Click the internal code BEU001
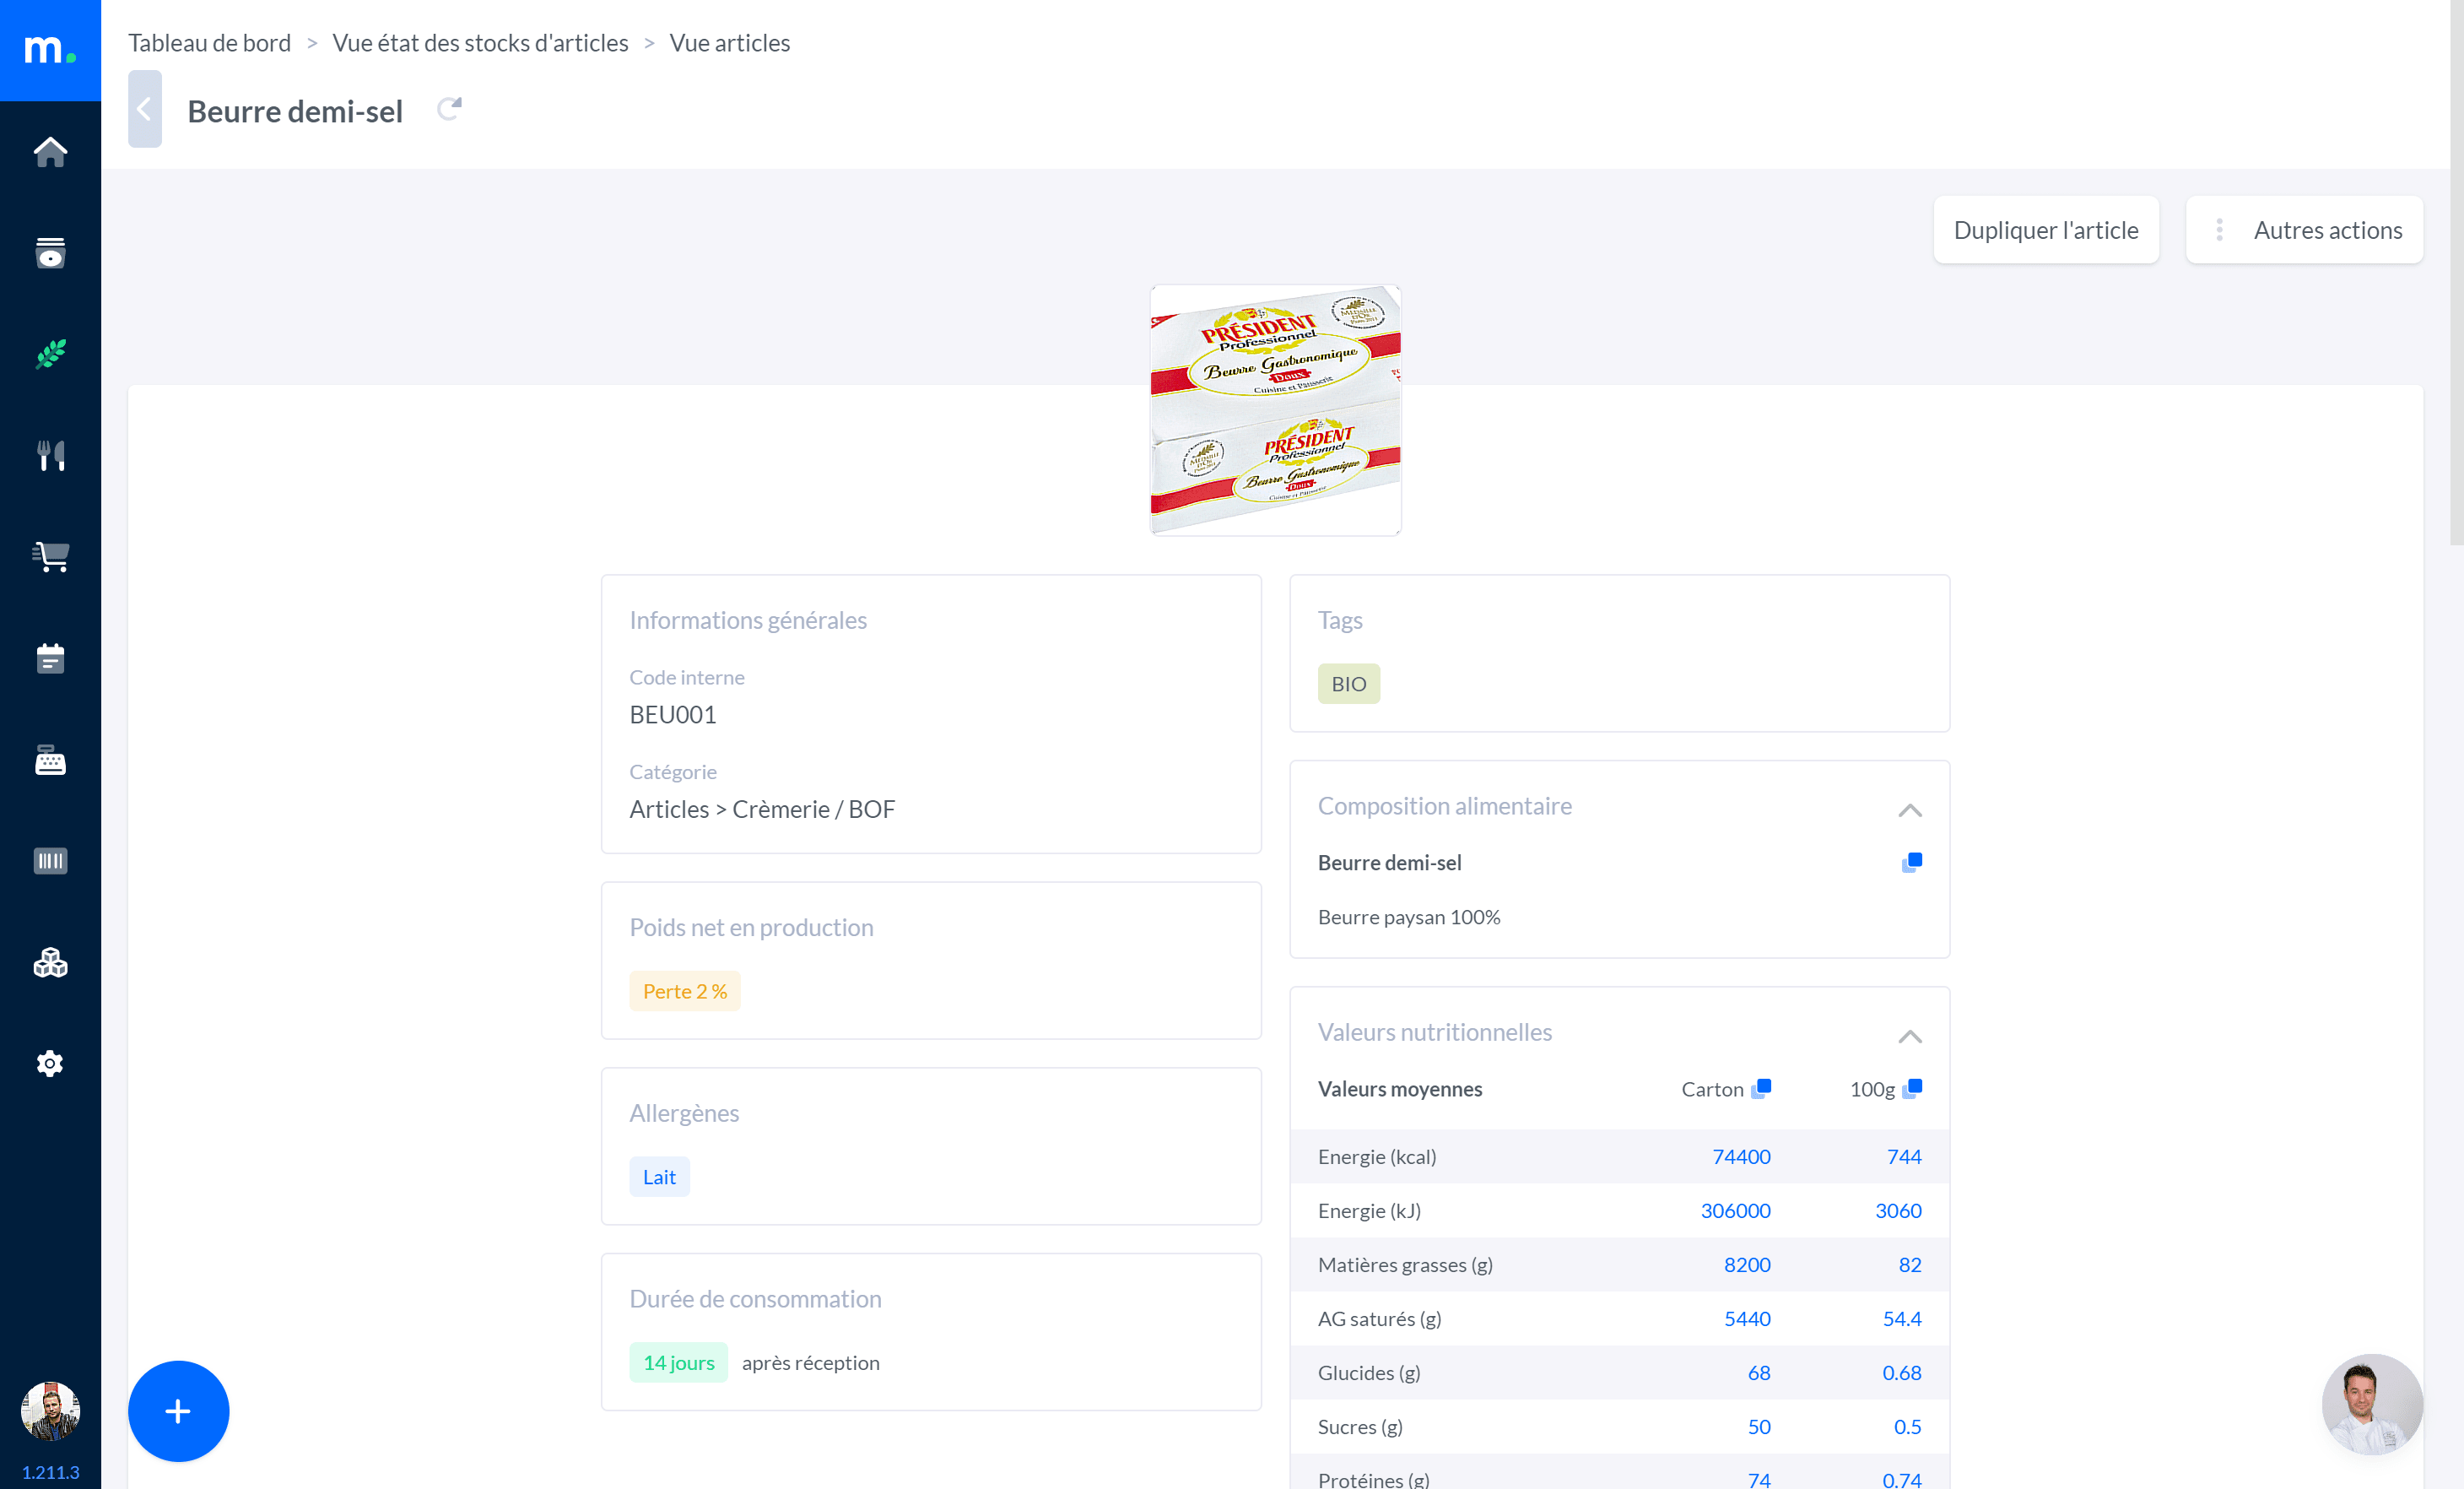2464x1489 pixels. point(673,715)
